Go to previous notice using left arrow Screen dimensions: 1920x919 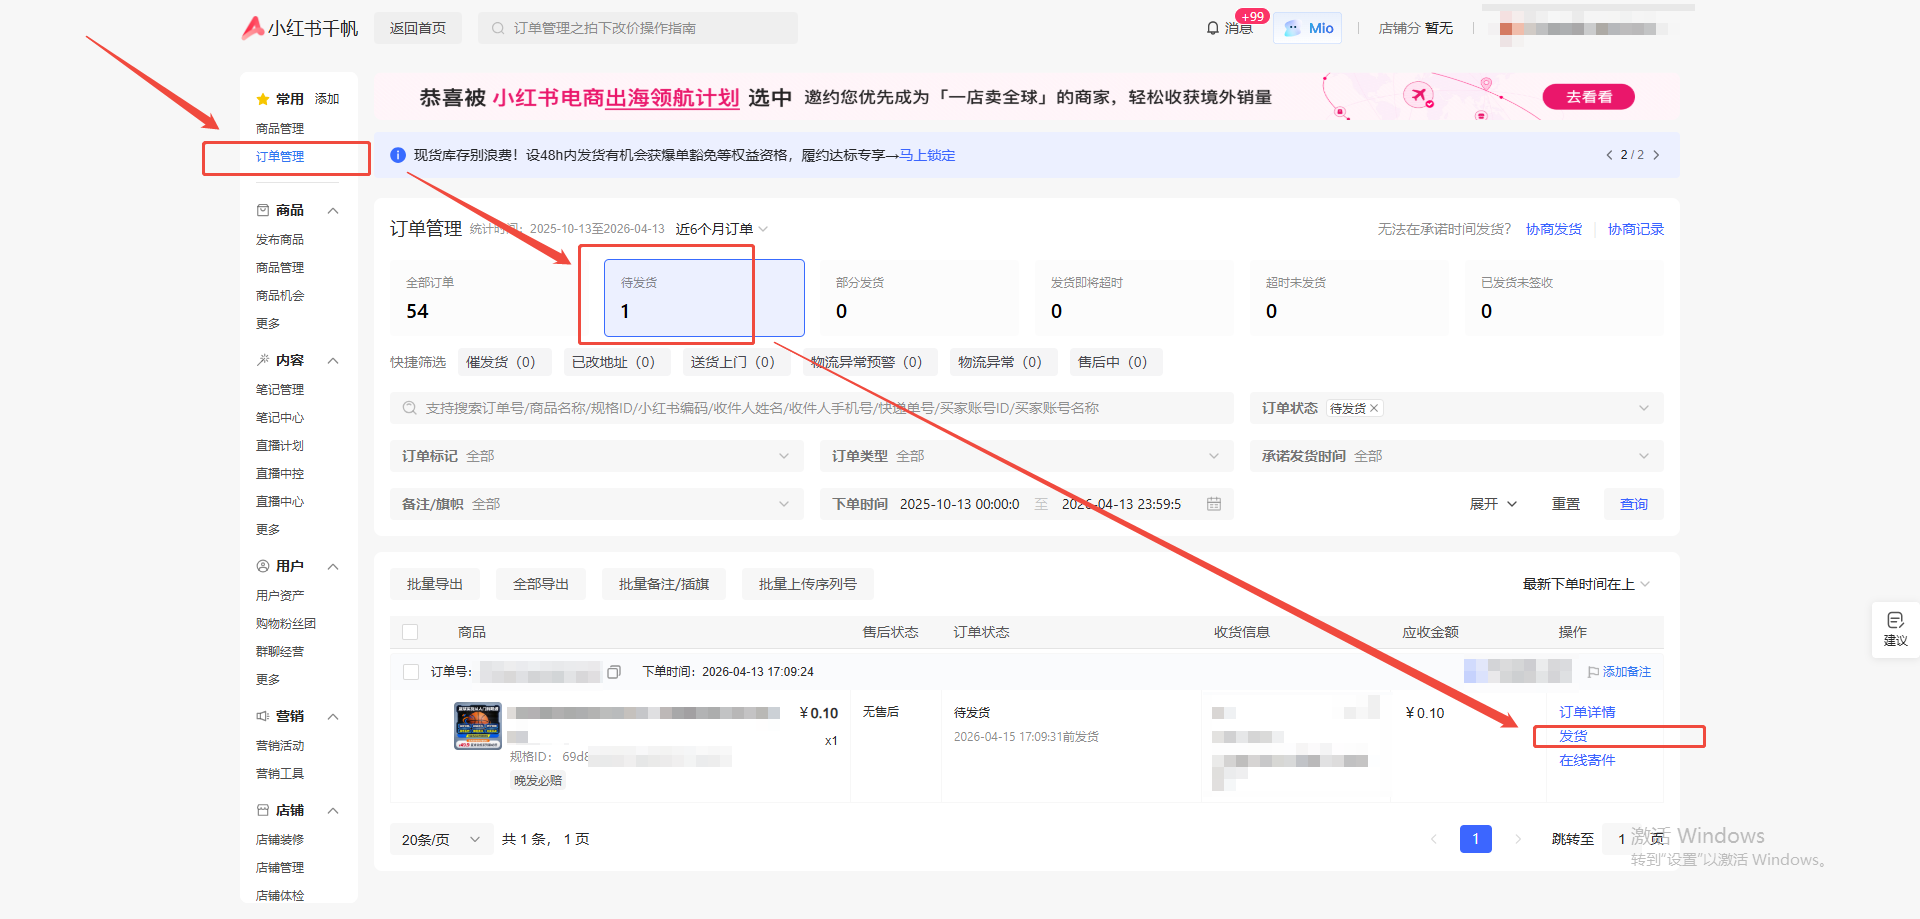click(x=1609, y=155)
